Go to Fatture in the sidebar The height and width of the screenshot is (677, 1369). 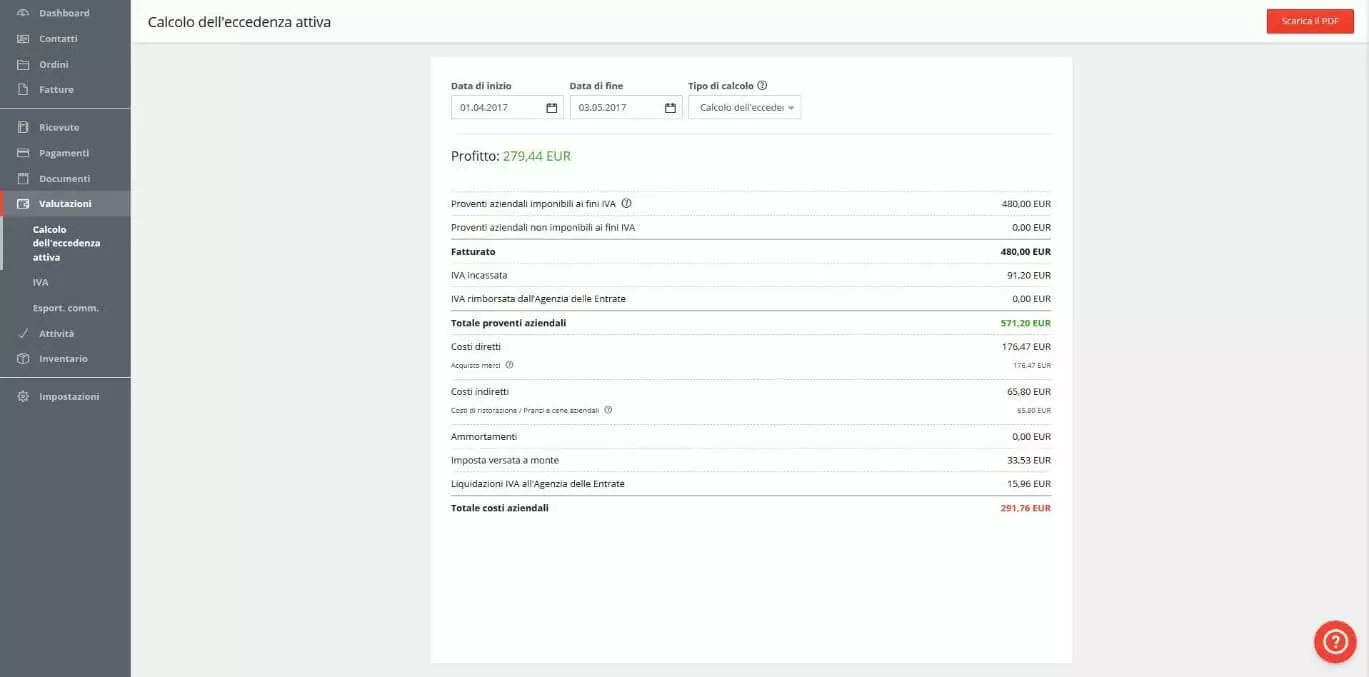click(56, 90)
